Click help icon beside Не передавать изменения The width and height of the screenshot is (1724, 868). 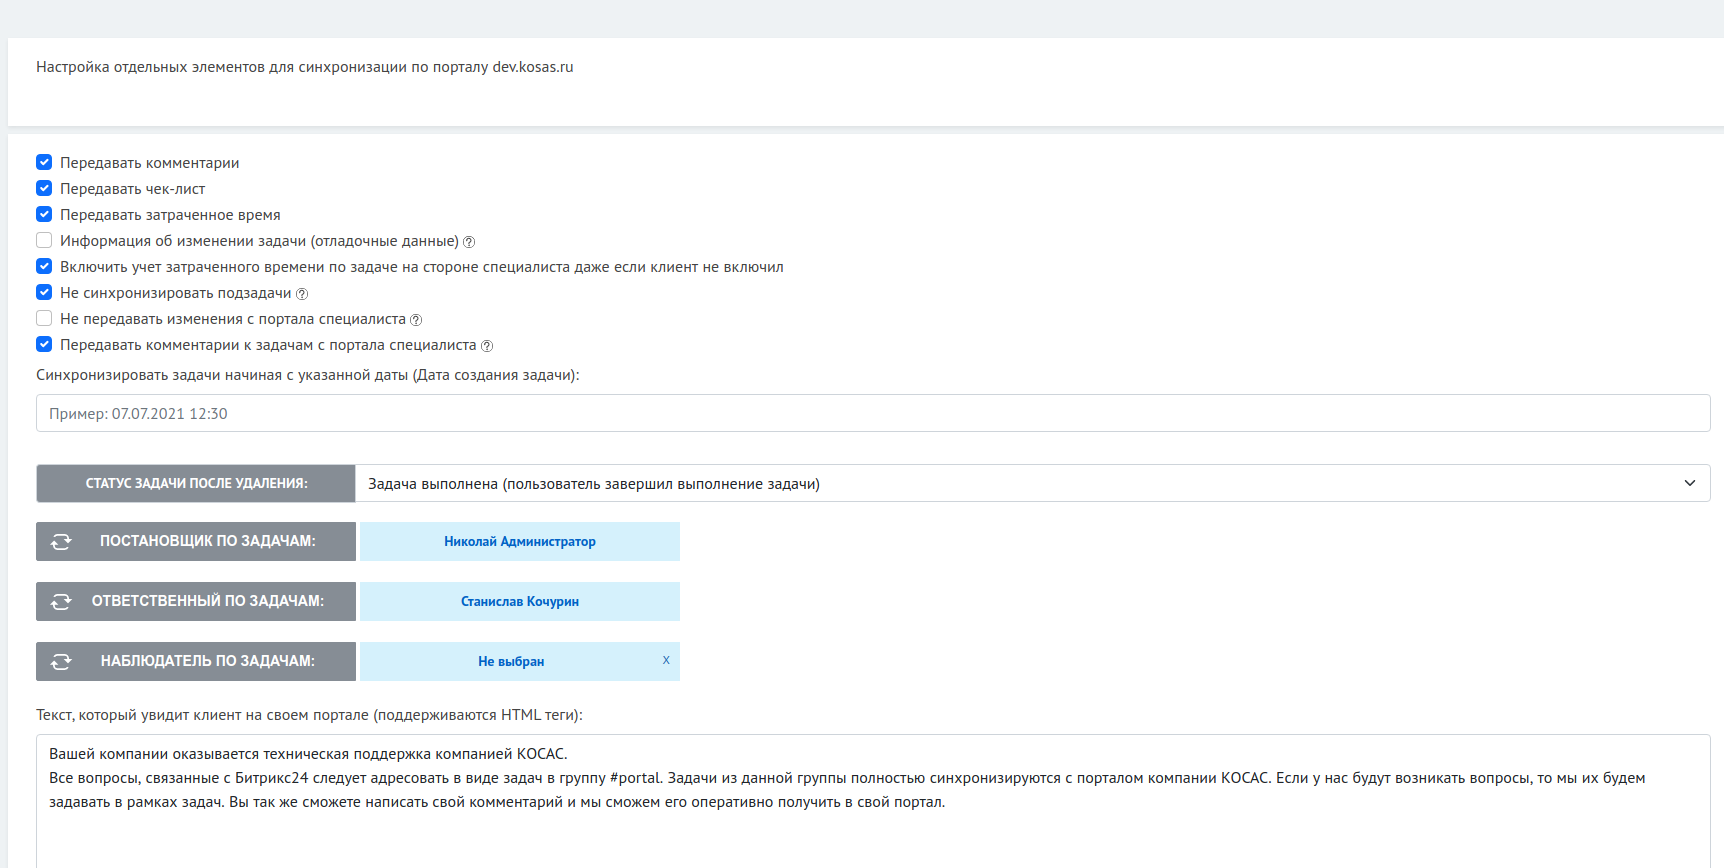coord(416,320)
